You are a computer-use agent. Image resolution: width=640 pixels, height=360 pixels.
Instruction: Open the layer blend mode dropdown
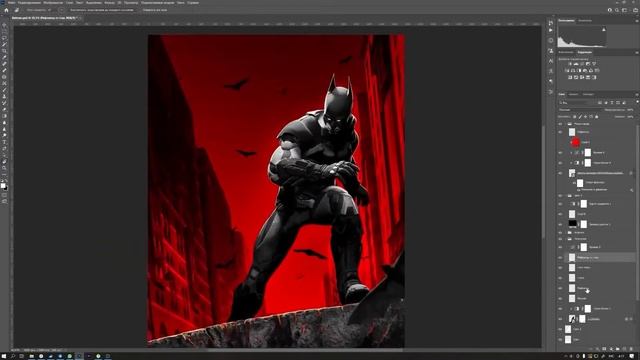pyautogui.click(x=580, y=110)
